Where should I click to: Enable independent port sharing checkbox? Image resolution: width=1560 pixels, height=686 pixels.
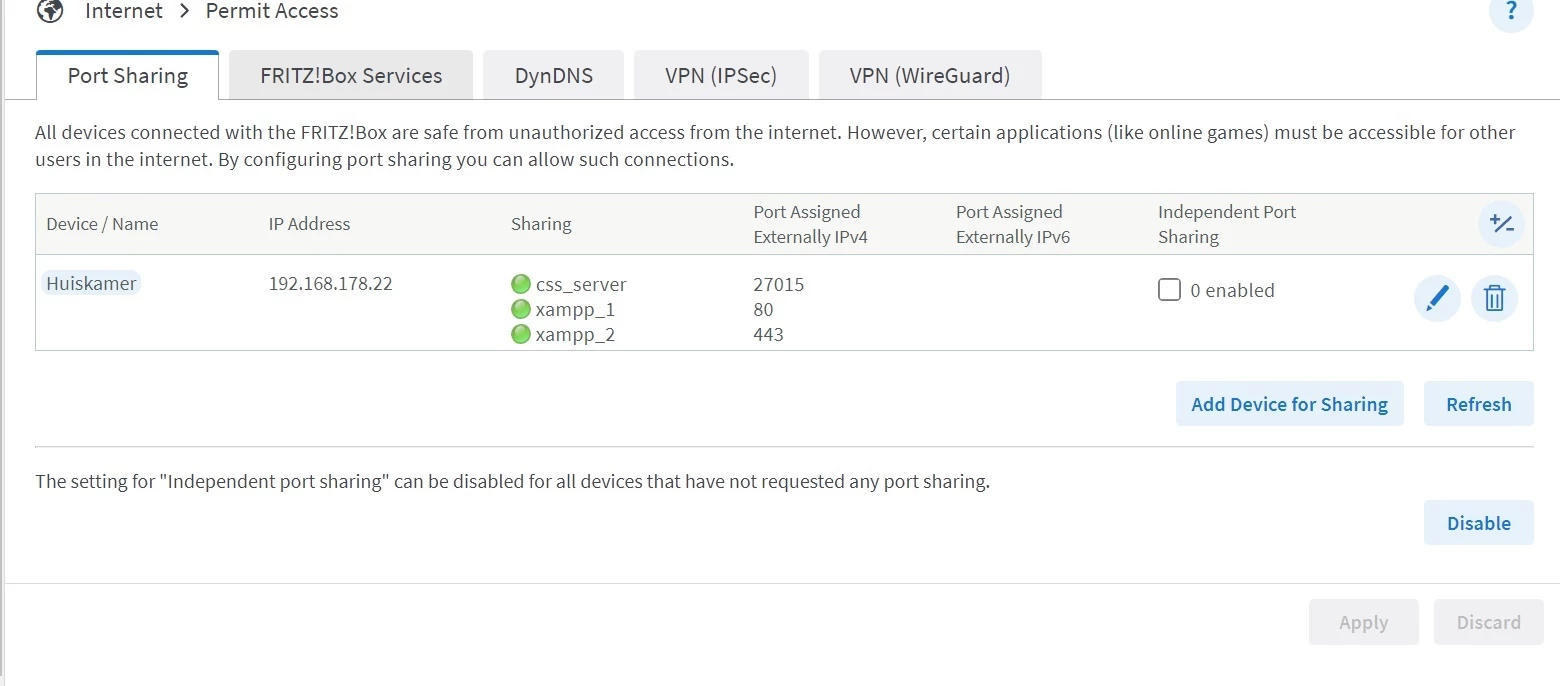1169,290
